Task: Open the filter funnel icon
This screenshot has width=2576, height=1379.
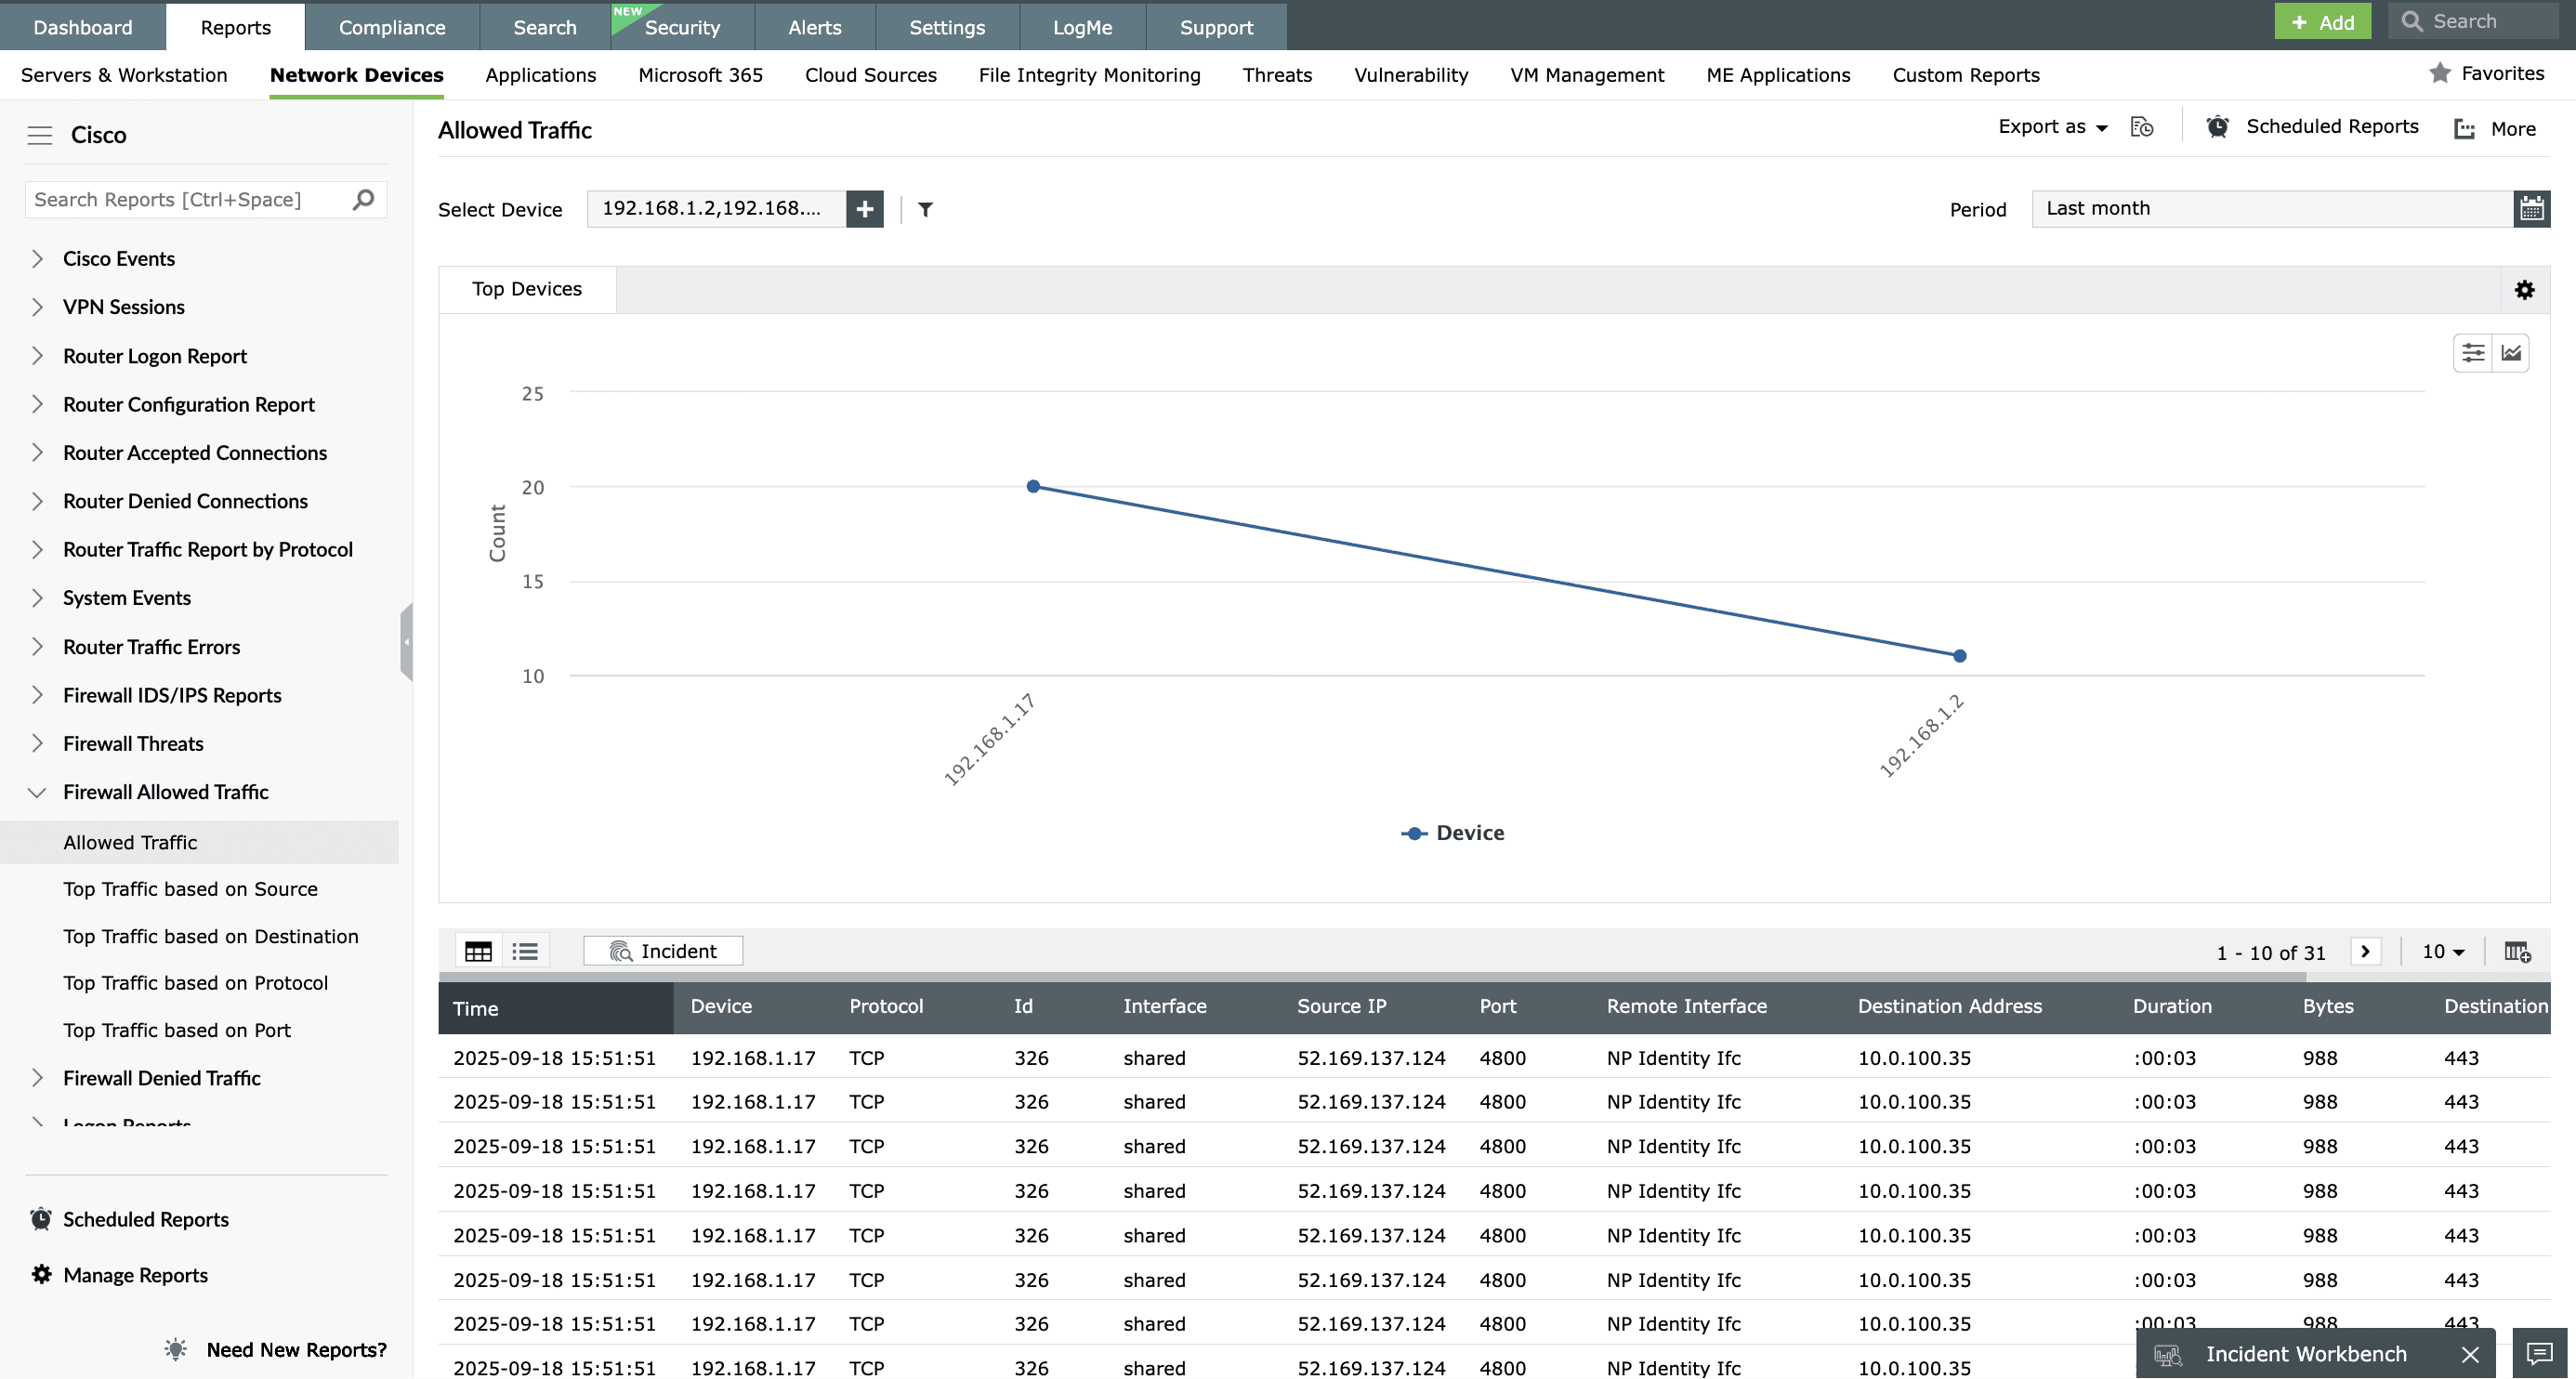Action: tap(925, 209)
